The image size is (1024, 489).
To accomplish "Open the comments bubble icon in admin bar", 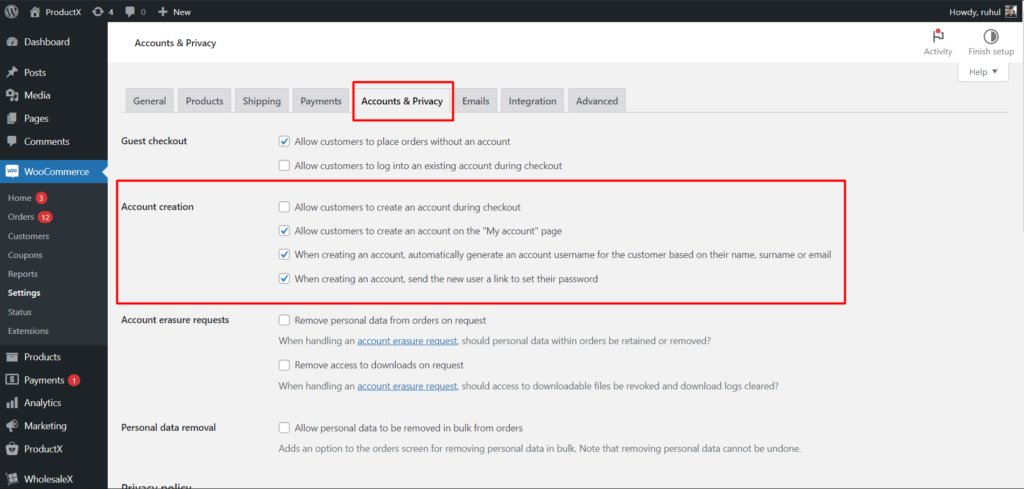I will point(130,12).
